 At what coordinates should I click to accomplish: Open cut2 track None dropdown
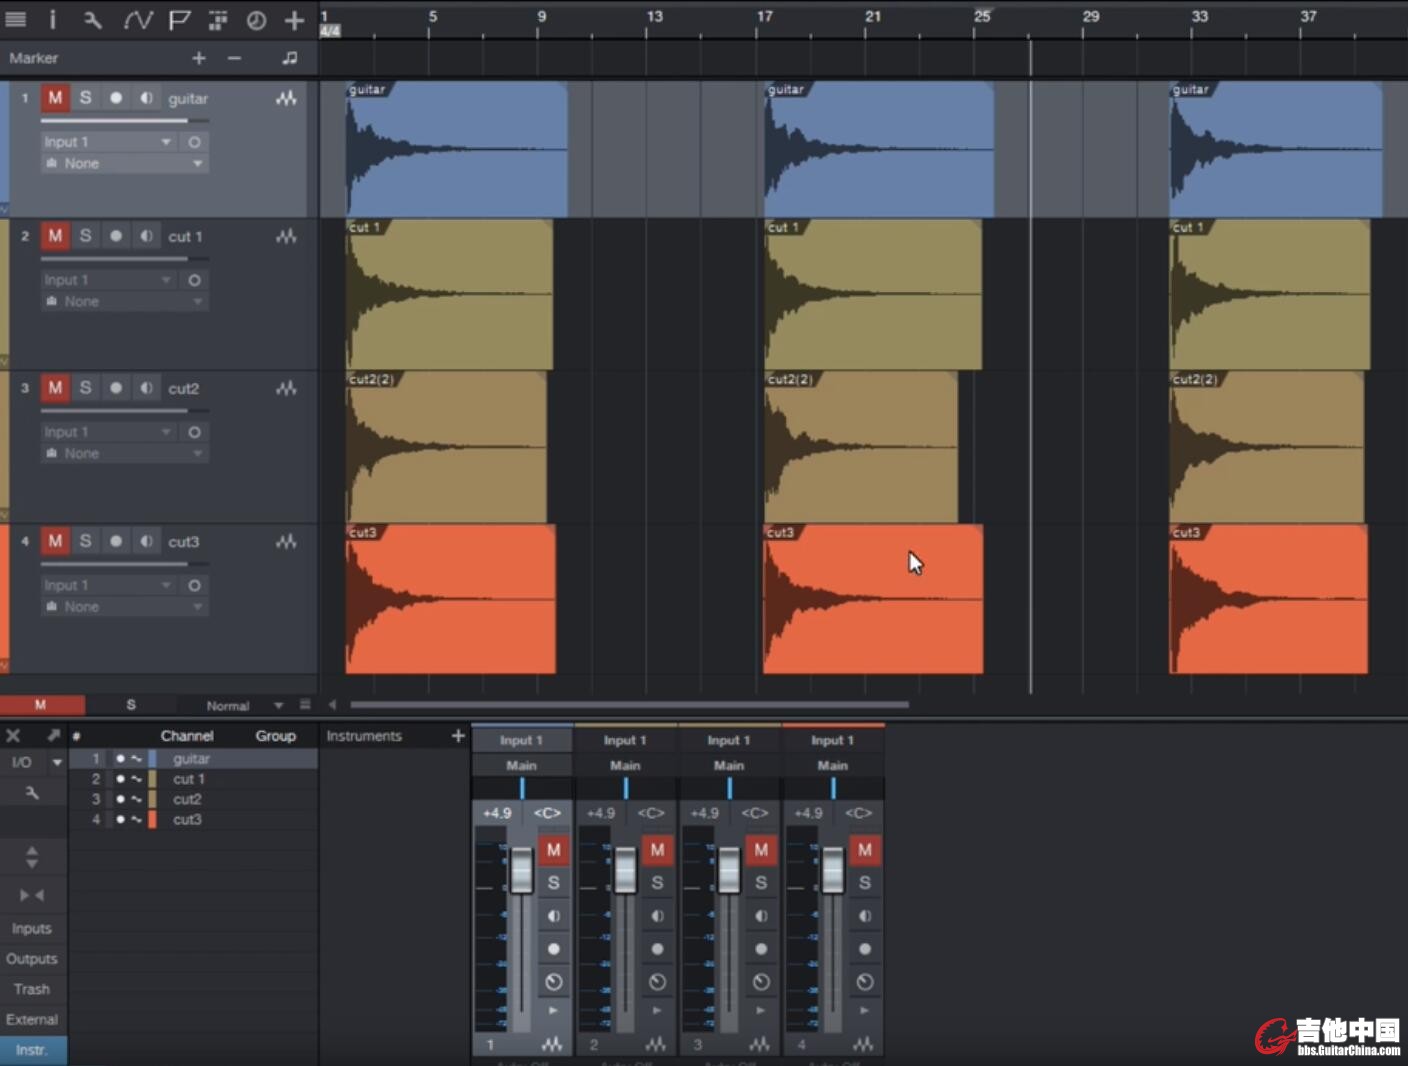[x=124, y=453]
